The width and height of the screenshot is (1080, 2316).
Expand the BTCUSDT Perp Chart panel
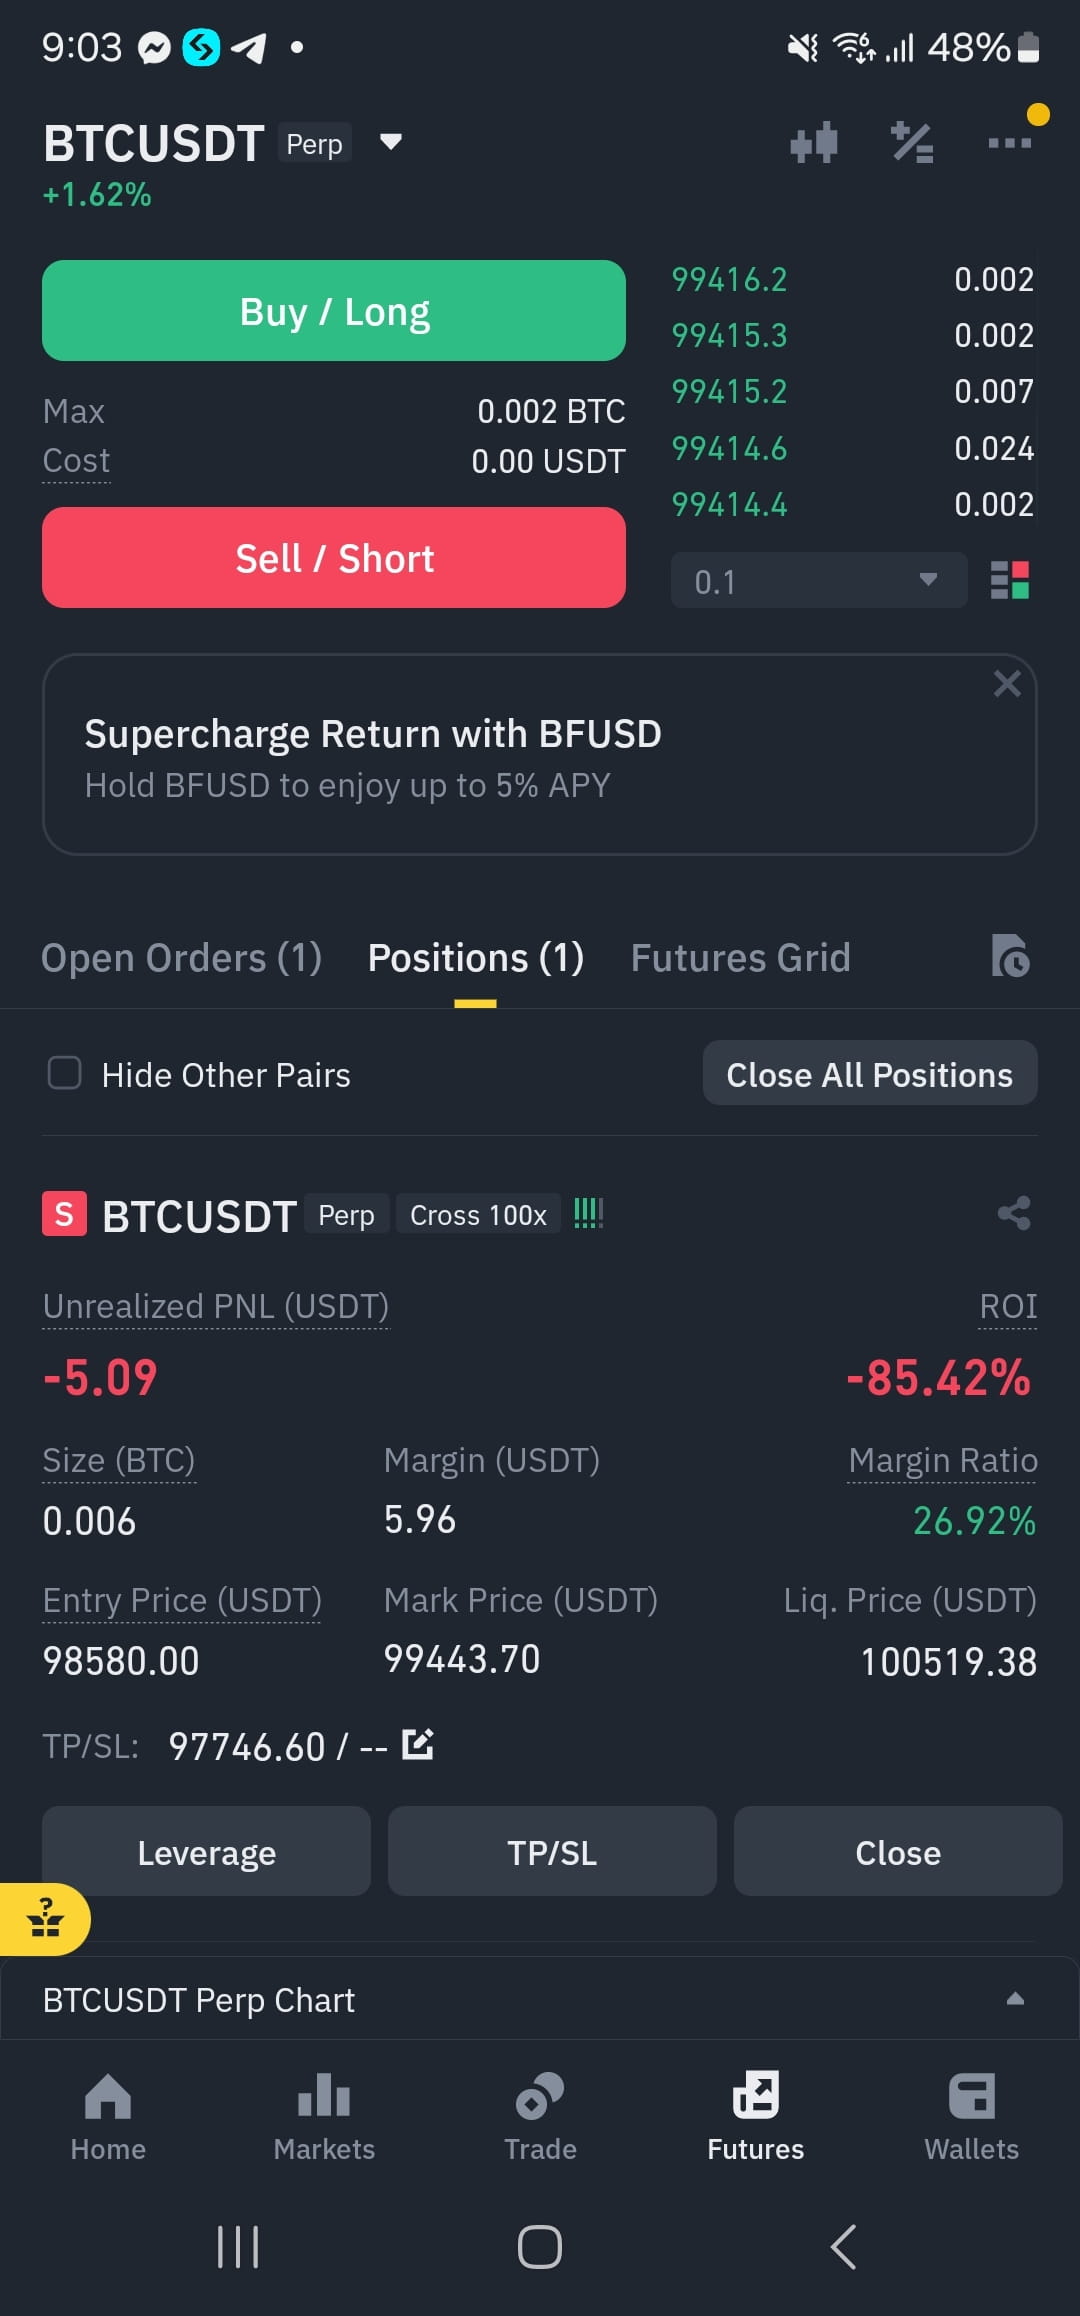pyautogui.click(x=1015, y=1999)
